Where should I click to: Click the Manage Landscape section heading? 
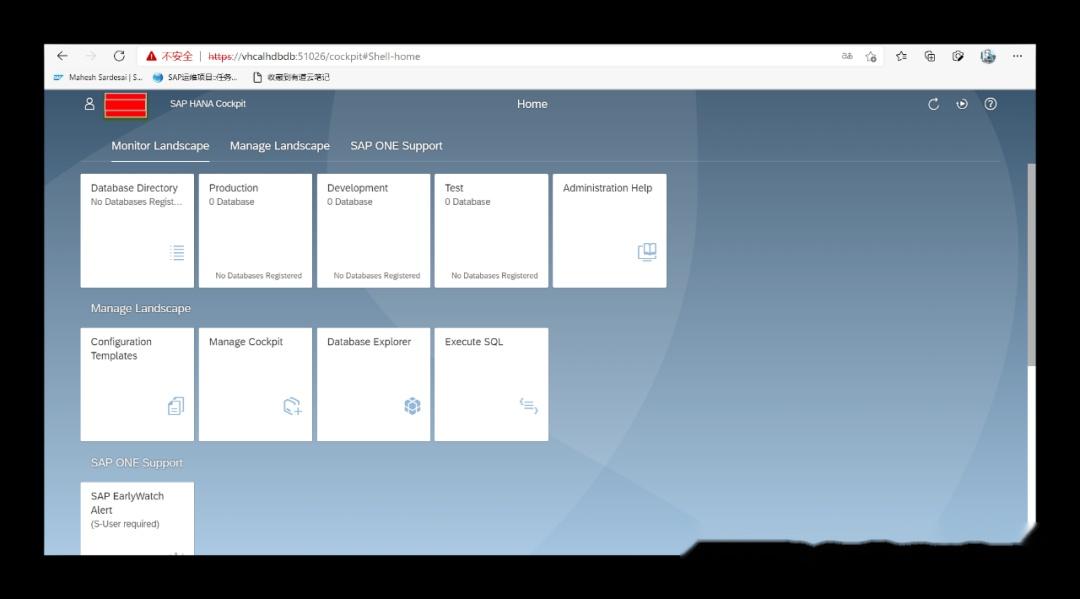(x=141, y=308)
